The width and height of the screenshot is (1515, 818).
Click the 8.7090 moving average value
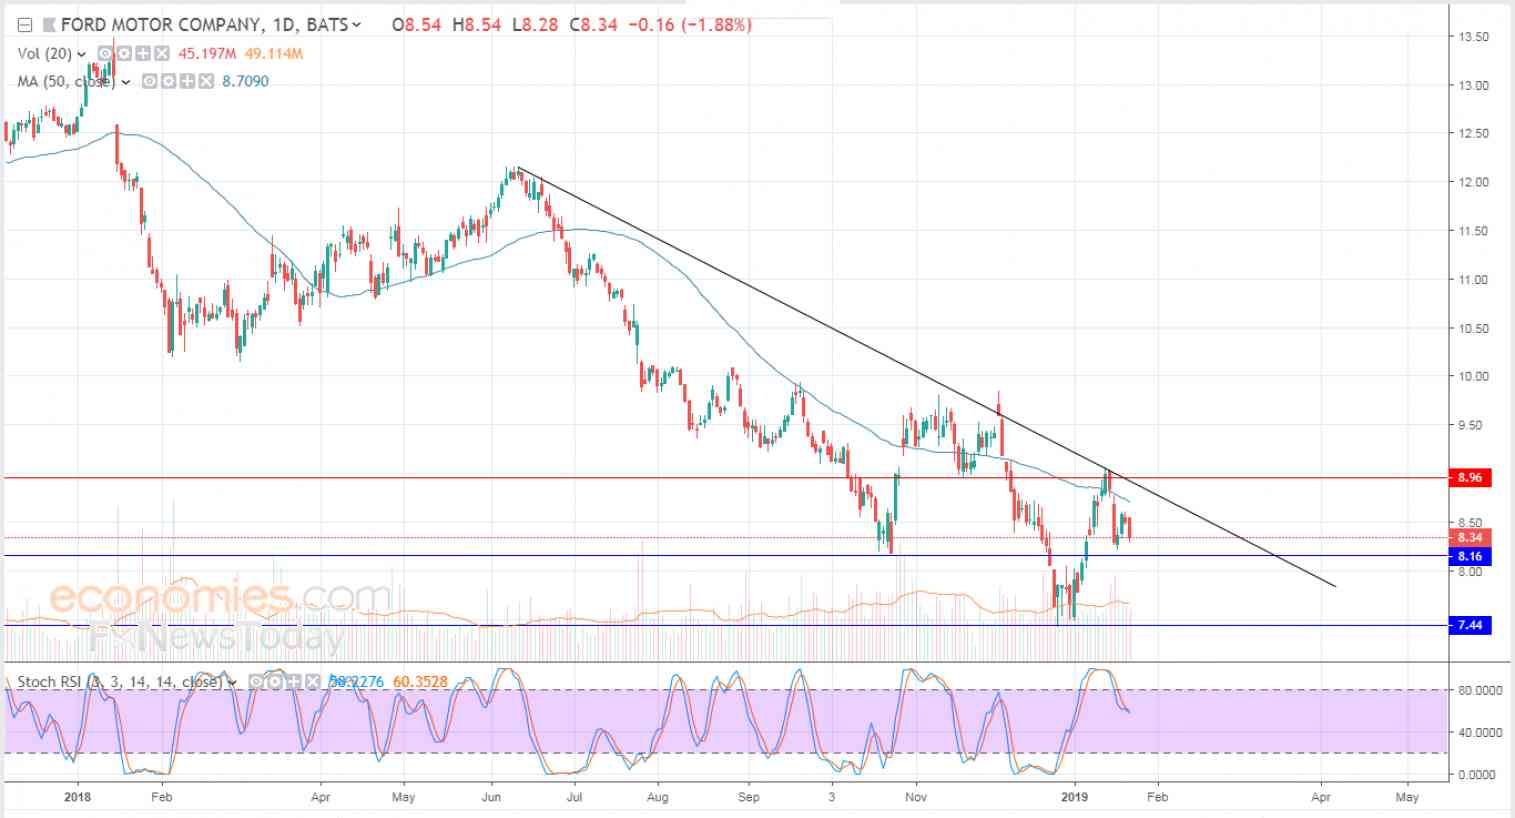pyautogui.click(x=245, y=82)
